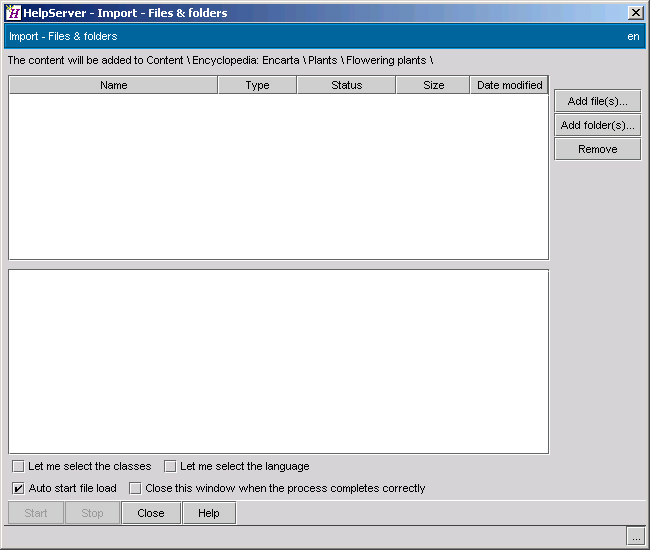Sort by the Date modified column header
Screen dimensions: 650x550
(509, 85)
